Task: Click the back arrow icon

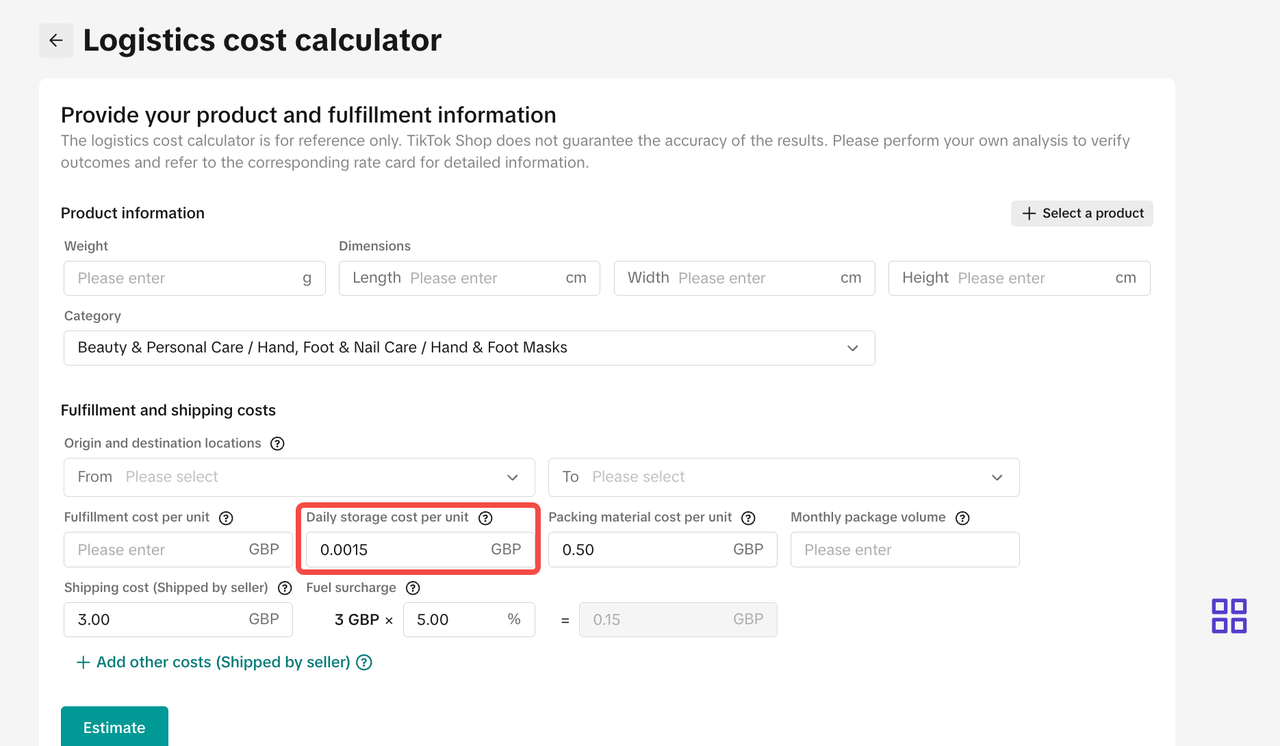Action: [56, 41]
